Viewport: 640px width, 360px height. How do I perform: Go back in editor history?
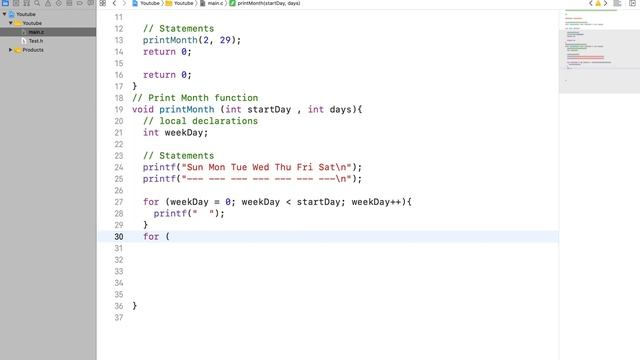coord(114,3)
